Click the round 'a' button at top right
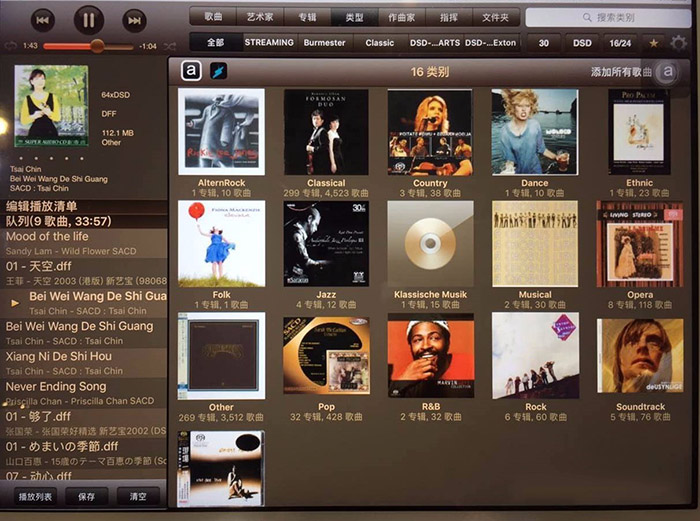Viewport: 700px width, 521px height. coord(668,71)
